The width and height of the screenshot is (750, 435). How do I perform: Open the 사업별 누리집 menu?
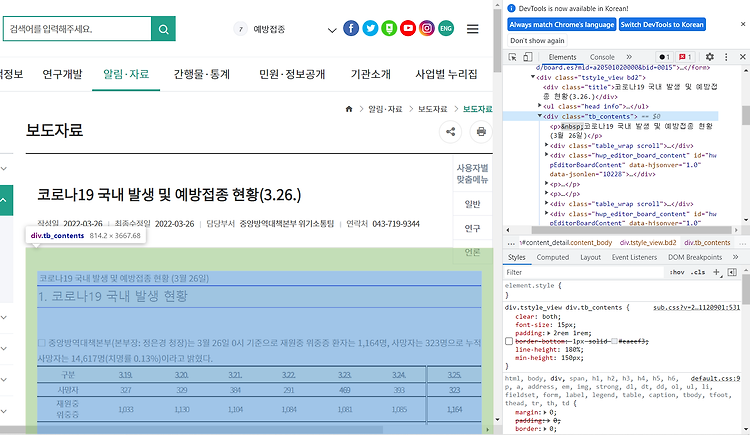446,74
